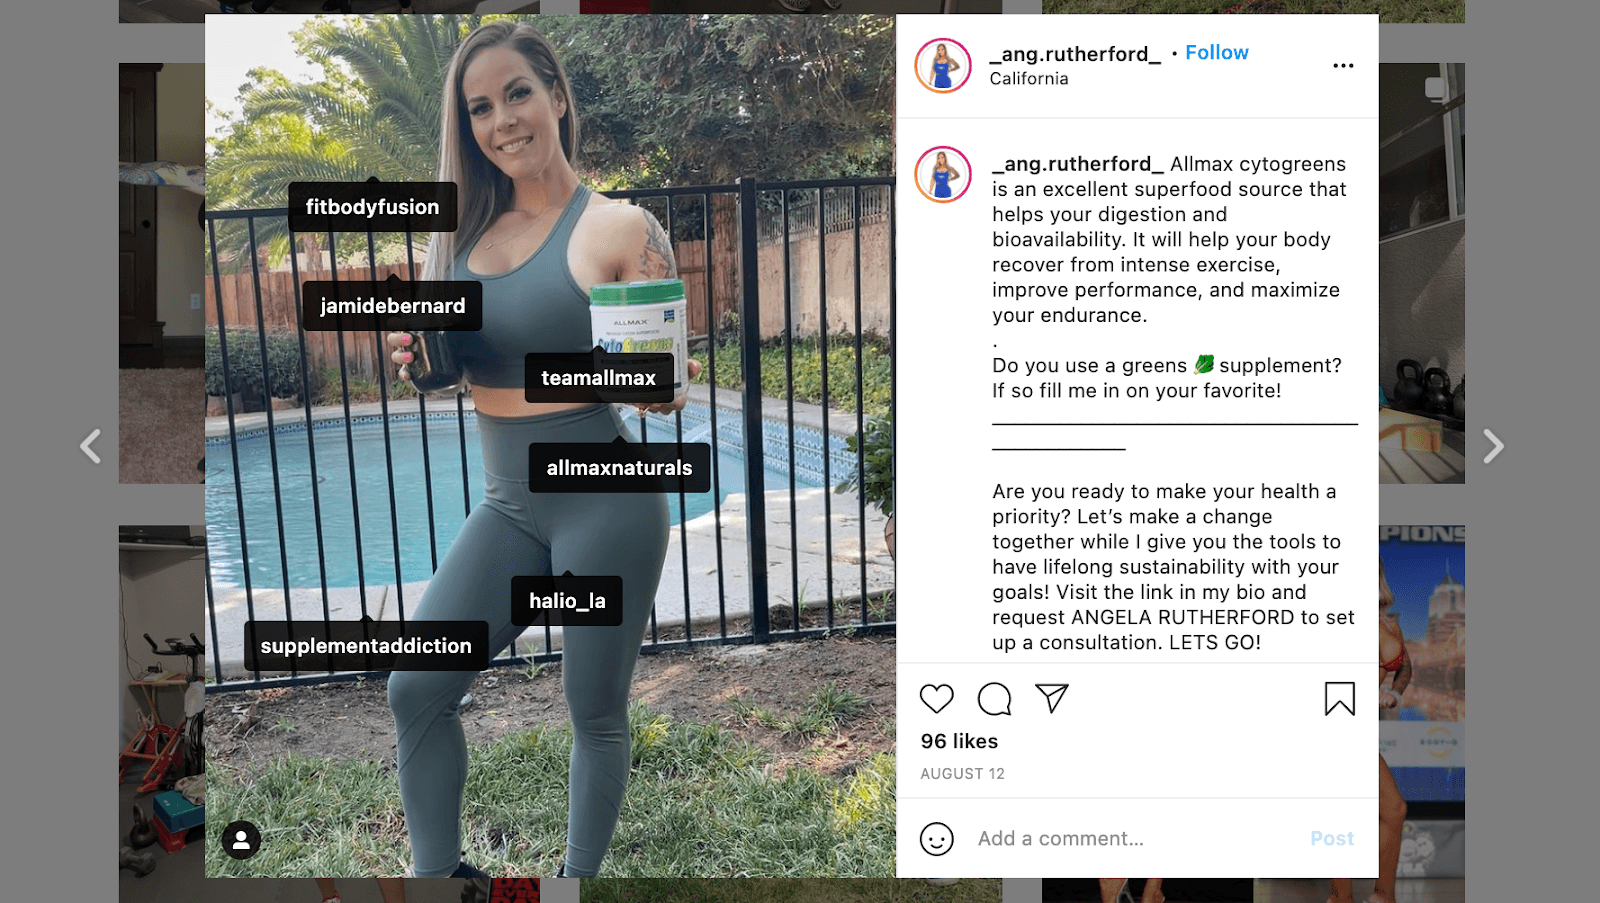Open _ang.rutherford_ profile from header username

click(1075, 54)
